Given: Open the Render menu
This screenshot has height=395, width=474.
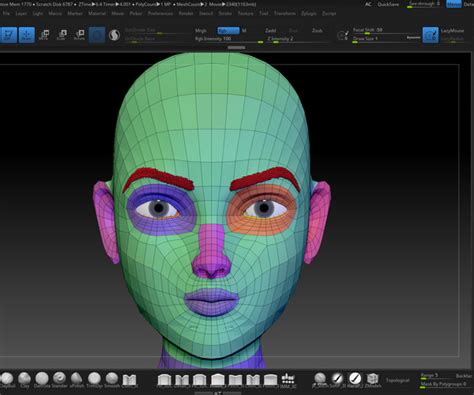Looking at the screenshot, I should [x=186, y=14].
